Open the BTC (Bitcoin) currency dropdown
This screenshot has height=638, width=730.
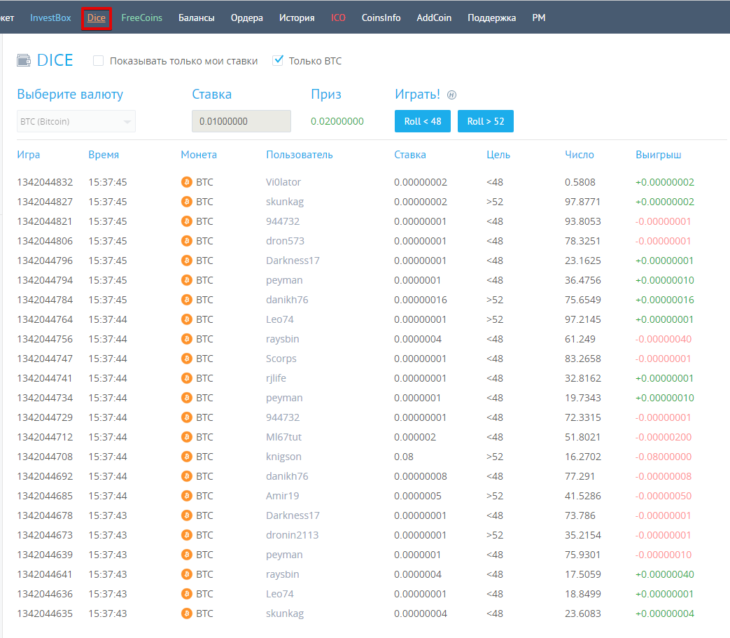coord(76,122)
